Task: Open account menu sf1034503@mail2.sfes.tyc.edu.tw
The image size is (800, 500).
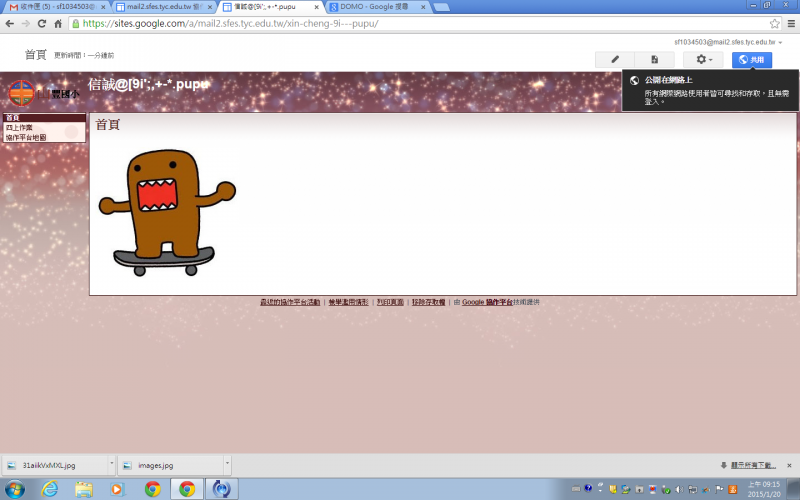Action: 728,42
